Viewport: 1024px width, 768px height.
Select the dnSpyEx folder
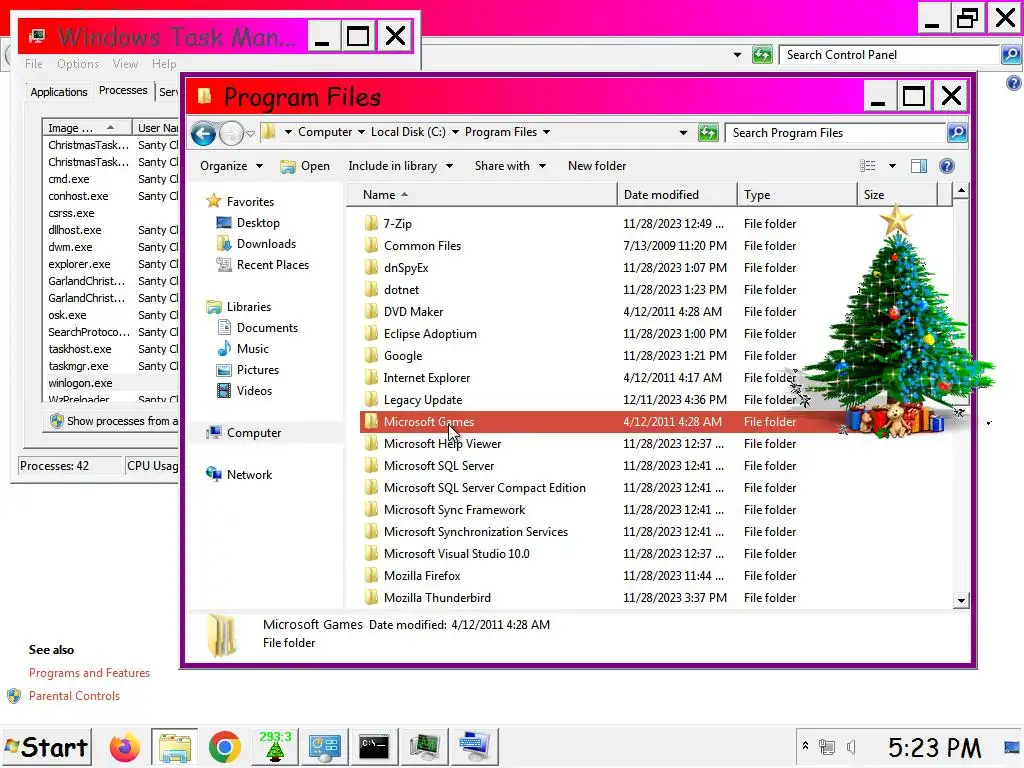tap(406, 268)
